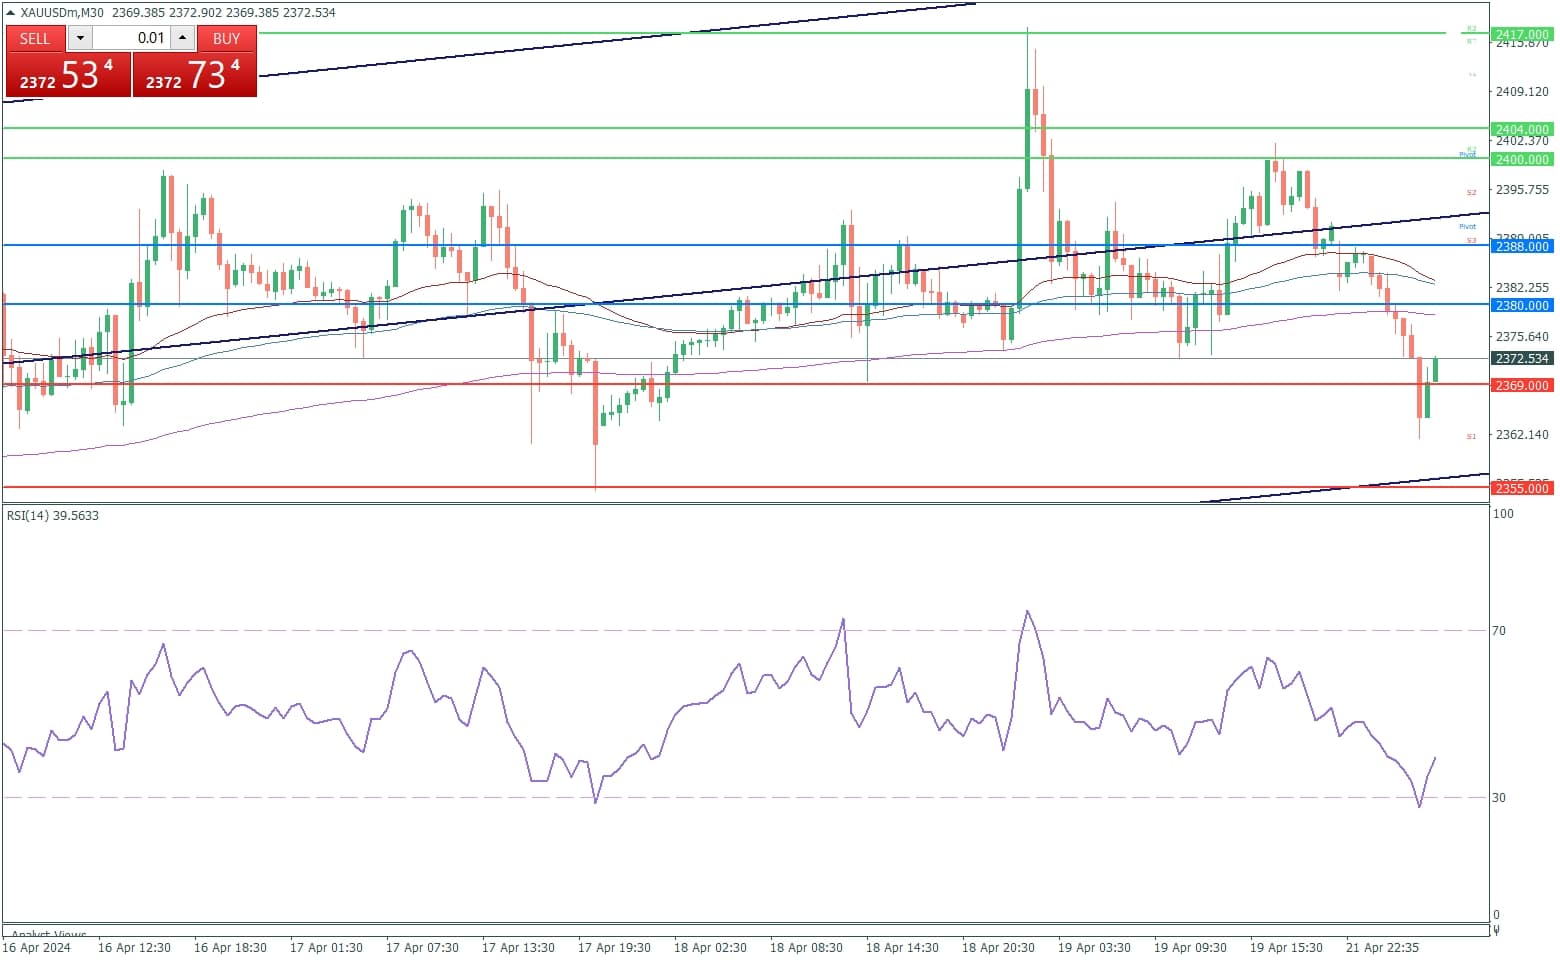Screen dimensions: 1560x960
Task: Increase lot volume with the up arrow
Action: tap(183, 38)
